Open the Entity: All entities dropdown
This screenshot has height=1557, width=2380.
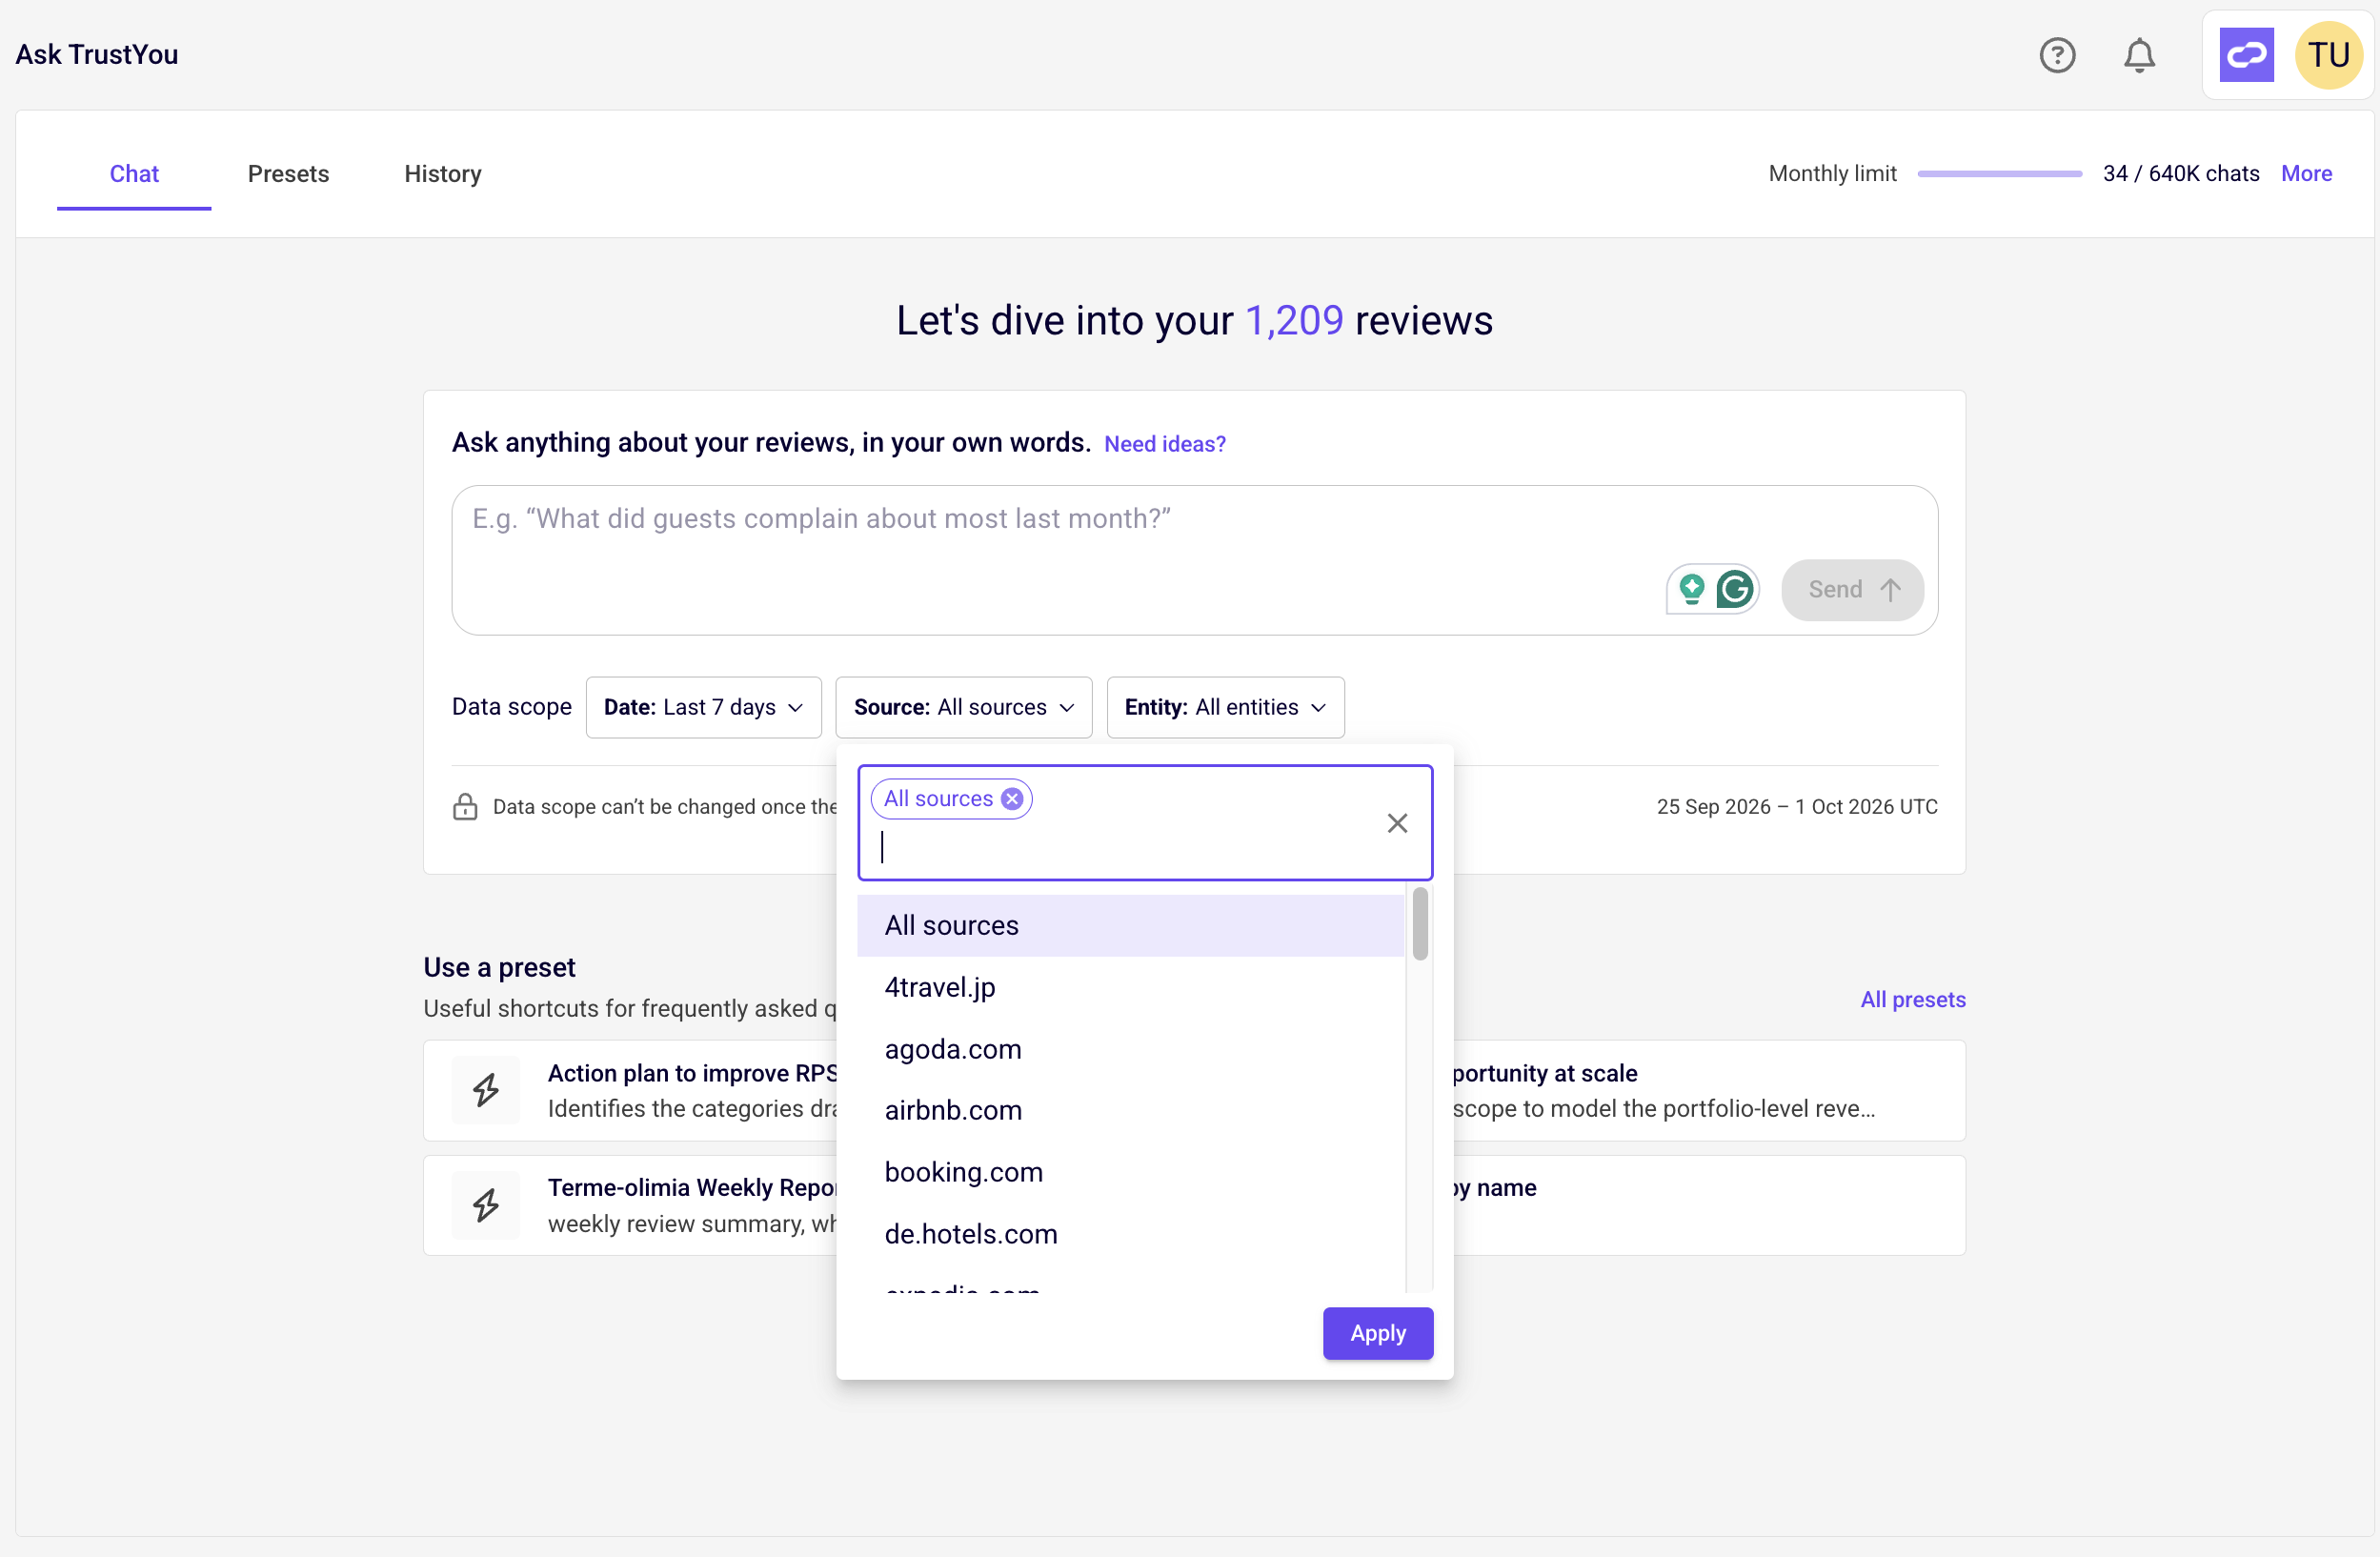click(1225, 707)
